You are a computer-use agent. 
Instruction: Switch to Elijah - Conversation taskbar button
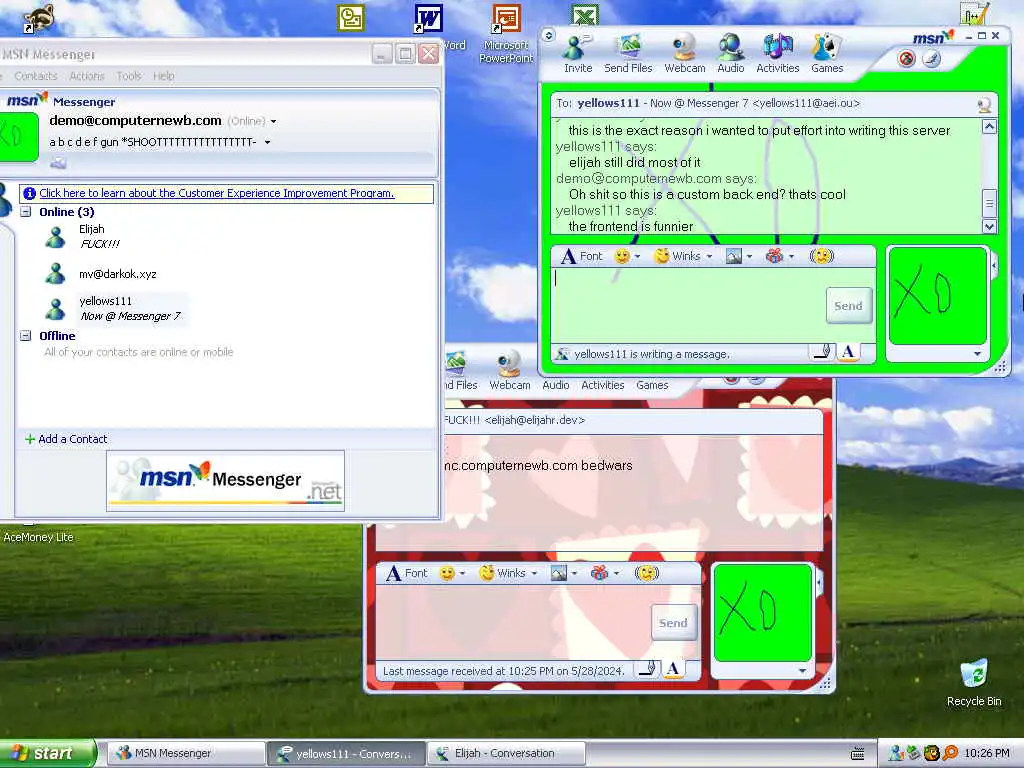tap(505, 753)
